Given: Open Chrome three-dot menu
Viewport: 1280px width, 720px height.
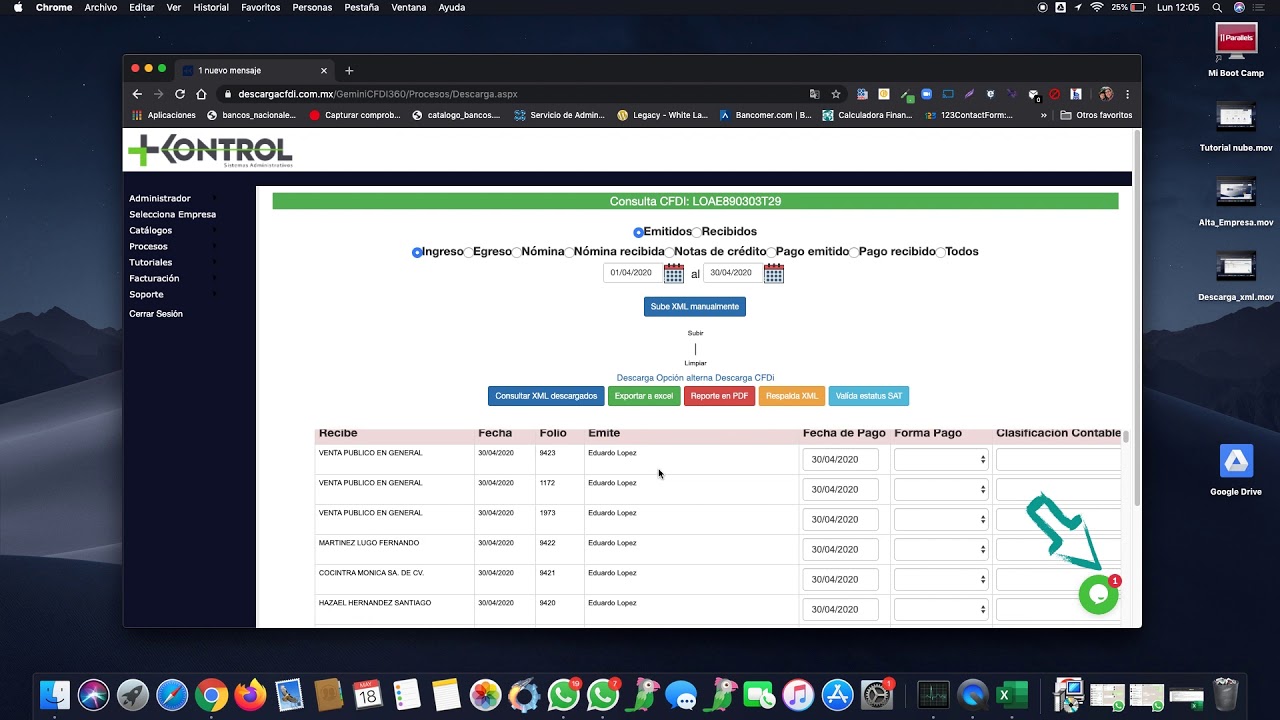Looking at the screenshot, I should point(1128,94).
